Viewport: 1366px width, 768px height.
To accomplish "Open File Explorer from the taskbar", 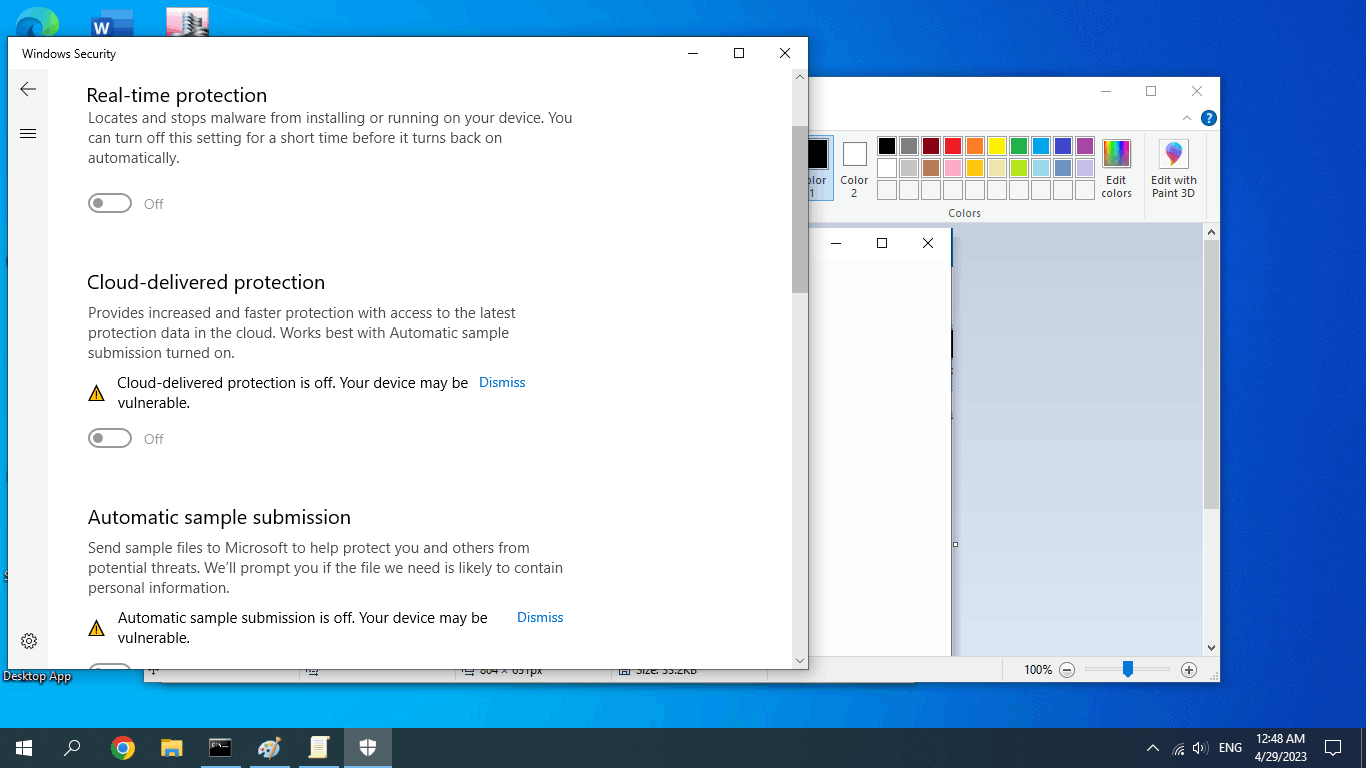I will (x=172, y=747).
